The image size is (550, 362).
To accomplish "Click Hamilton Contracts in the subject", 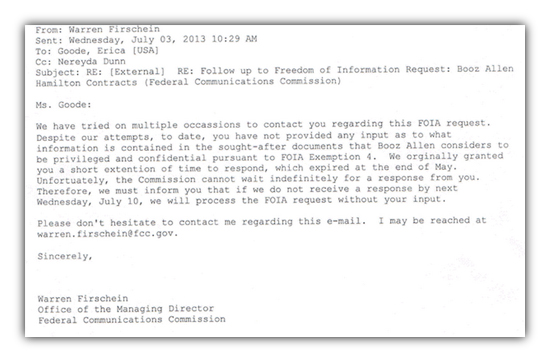I will click(86, 83).
